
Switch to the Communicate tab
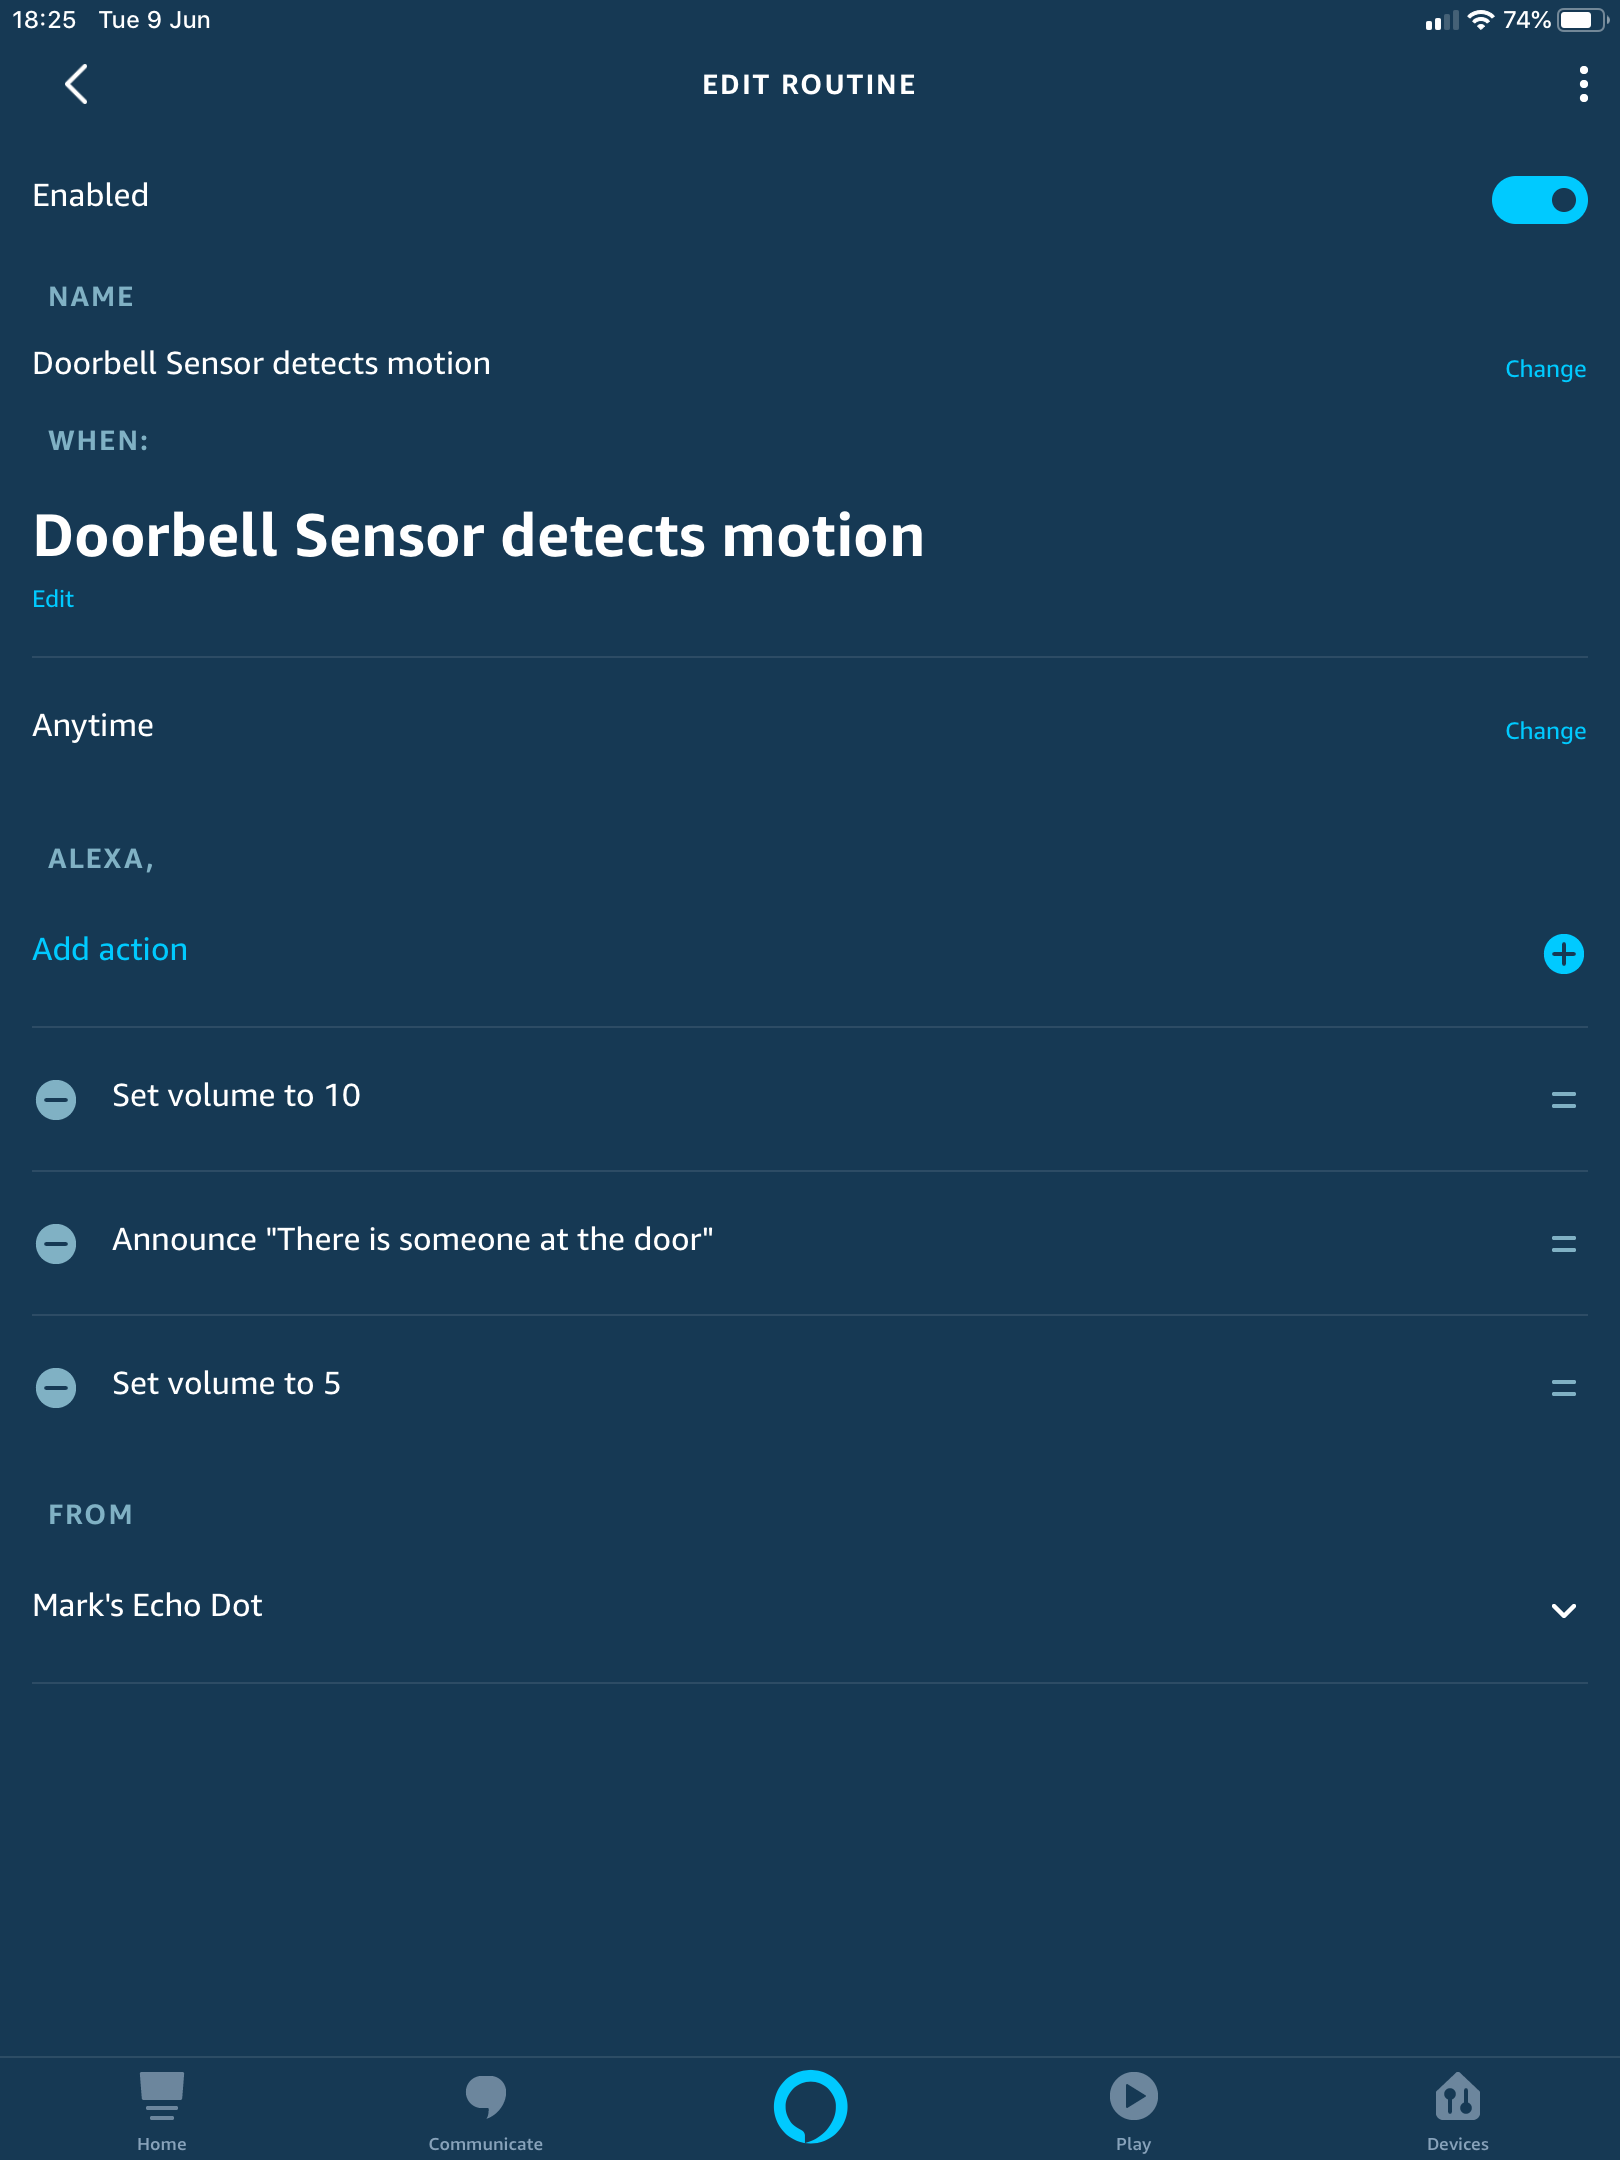[x=486, y=2112]
